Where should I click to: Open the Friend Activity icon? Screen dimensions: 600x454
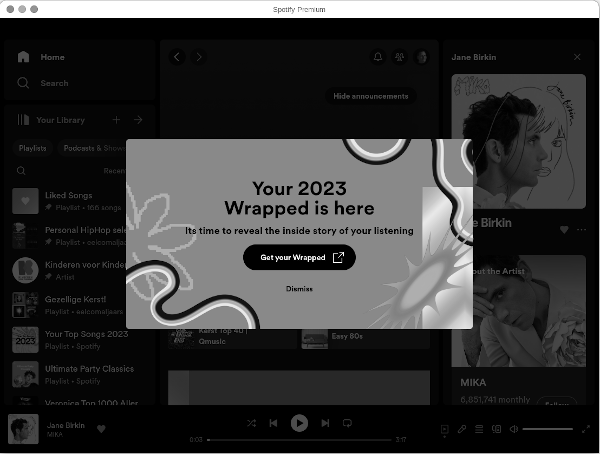coord(400,57)
